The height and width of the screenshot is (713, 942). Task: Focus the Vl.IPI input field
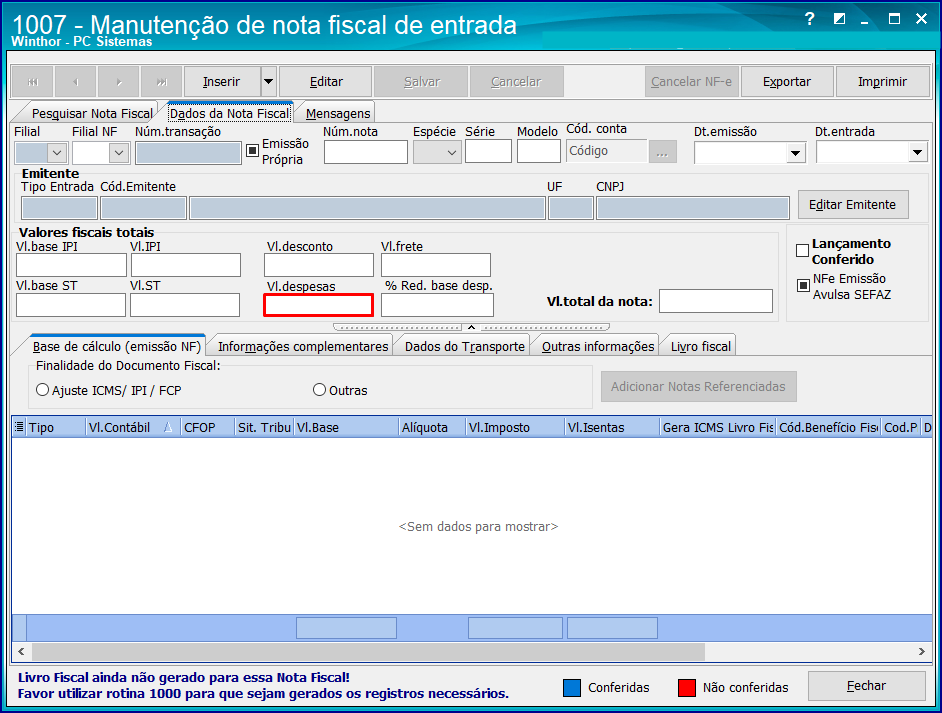[186, 265]
